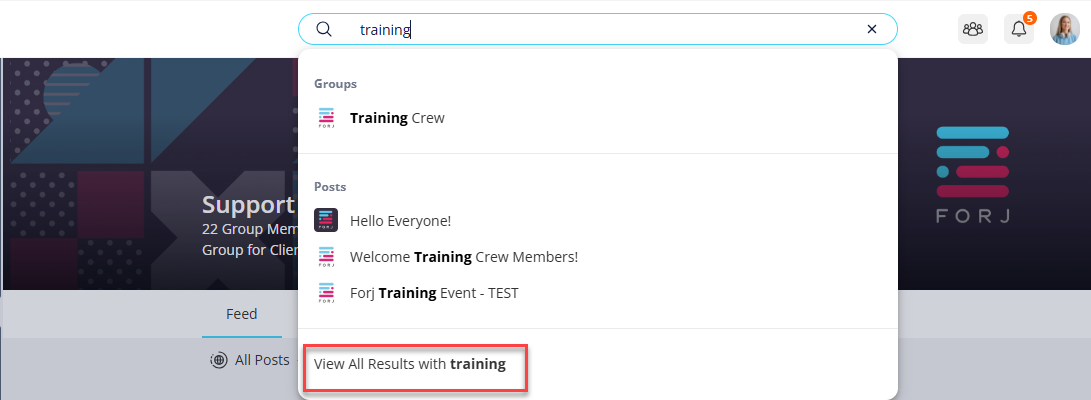Open the groups people icon
The image size is (1091, 400).
click(x=973, y=29)
